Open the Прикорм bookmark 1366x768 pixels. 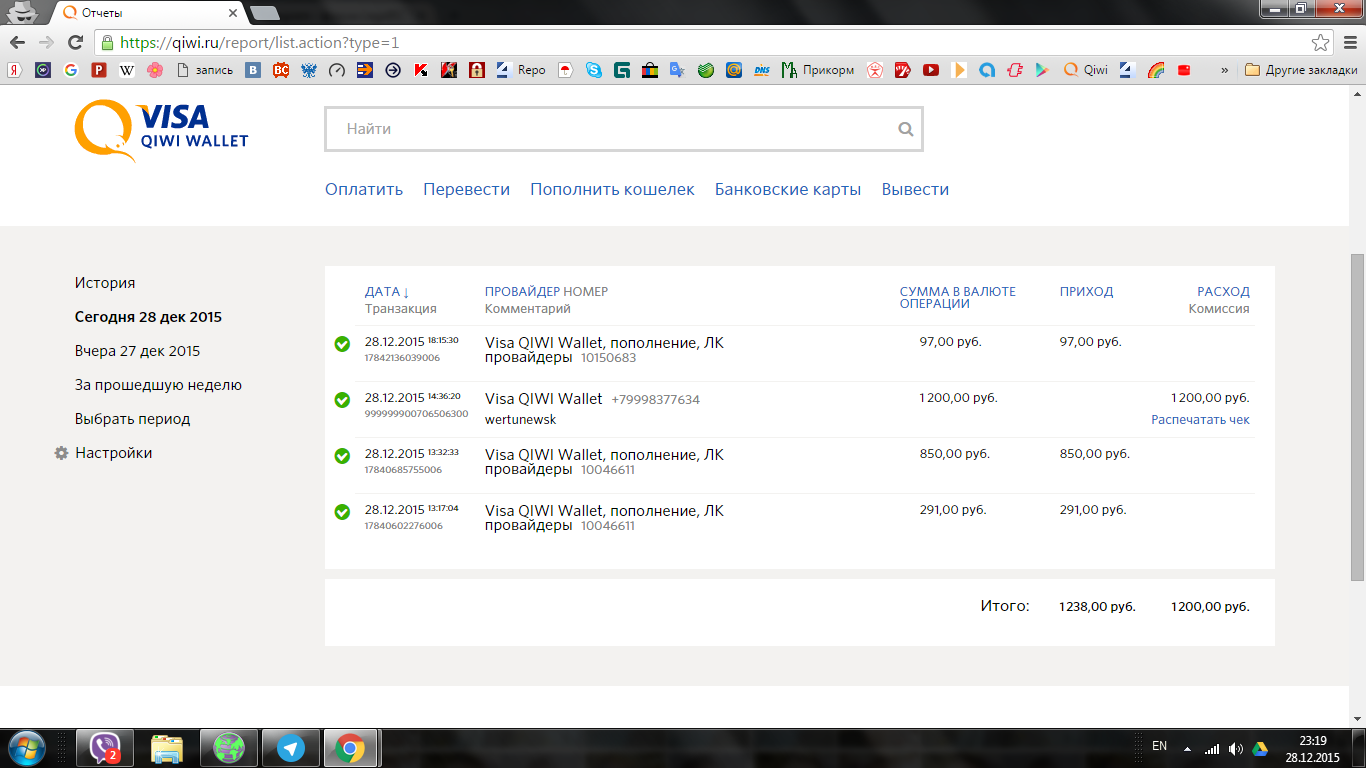pyautogui.click(x=818, y=70)
